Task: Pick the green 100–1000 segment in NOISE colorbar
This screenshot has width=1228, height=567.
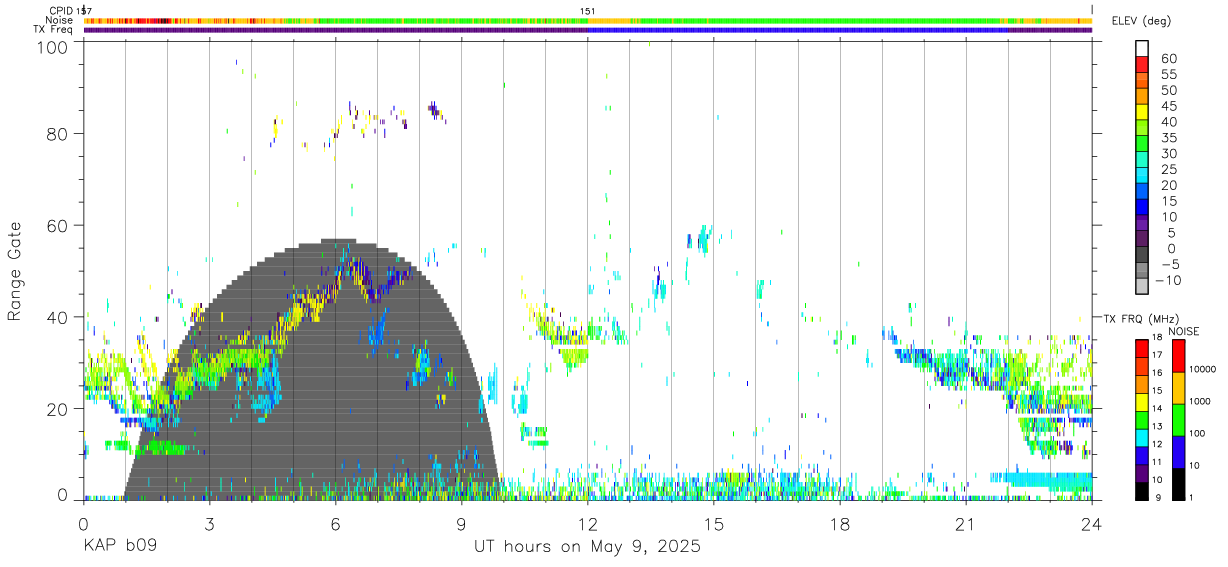Action: pyautogui.click(x=1177, y=420)
